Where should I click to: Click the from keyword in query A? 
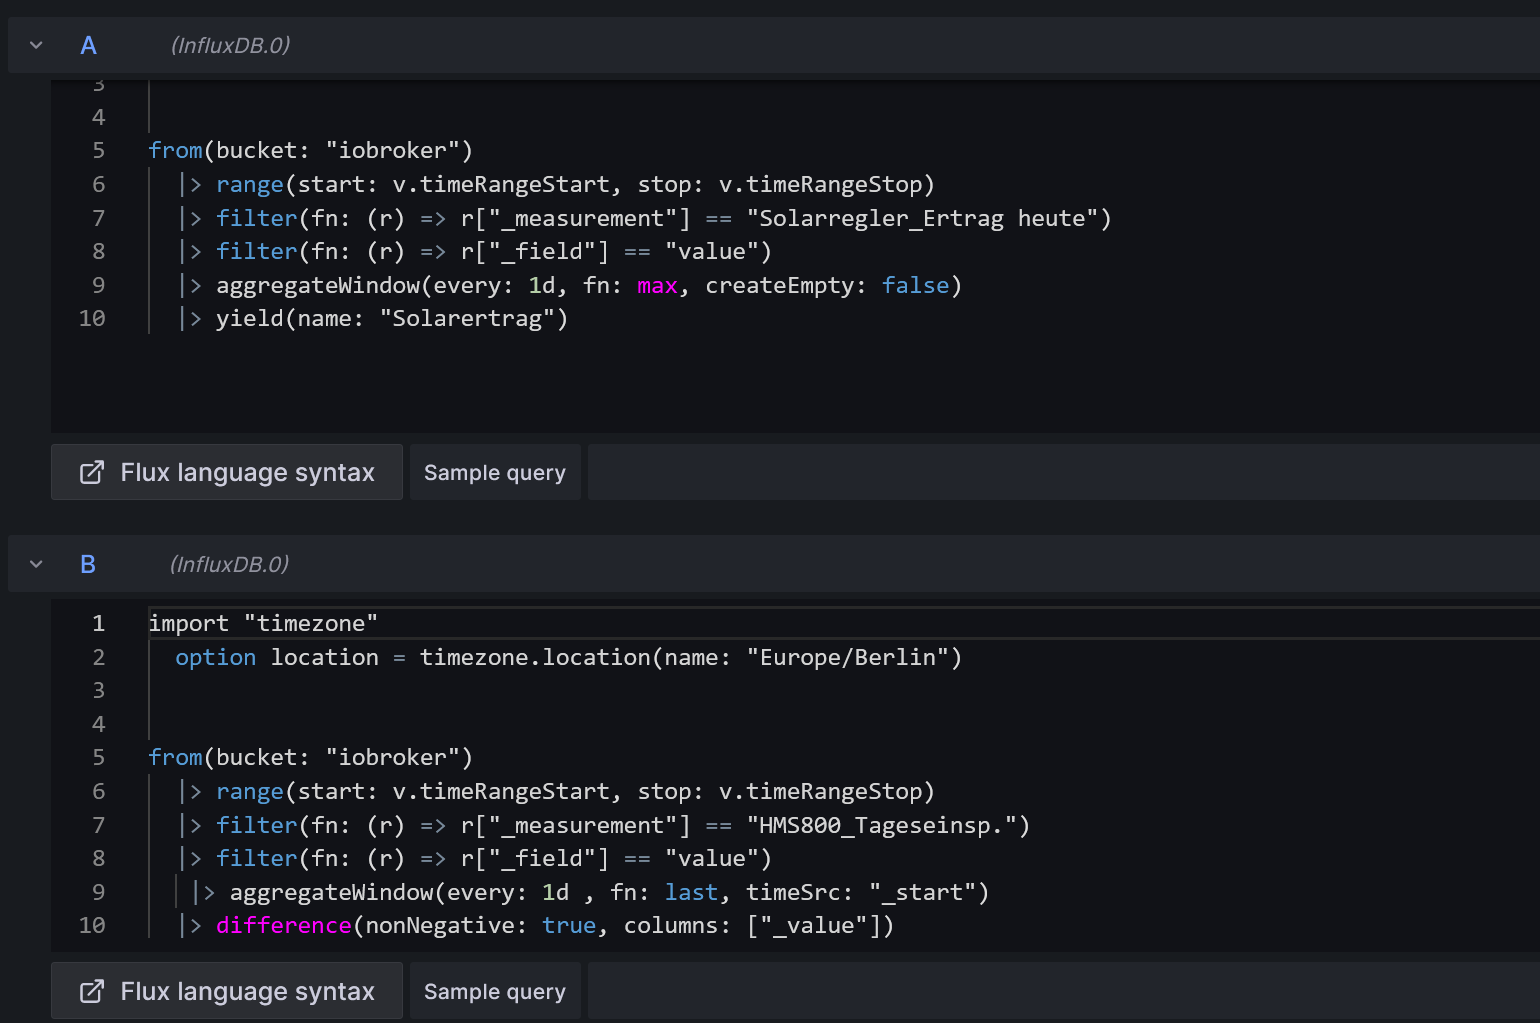[x=175, y=150]
